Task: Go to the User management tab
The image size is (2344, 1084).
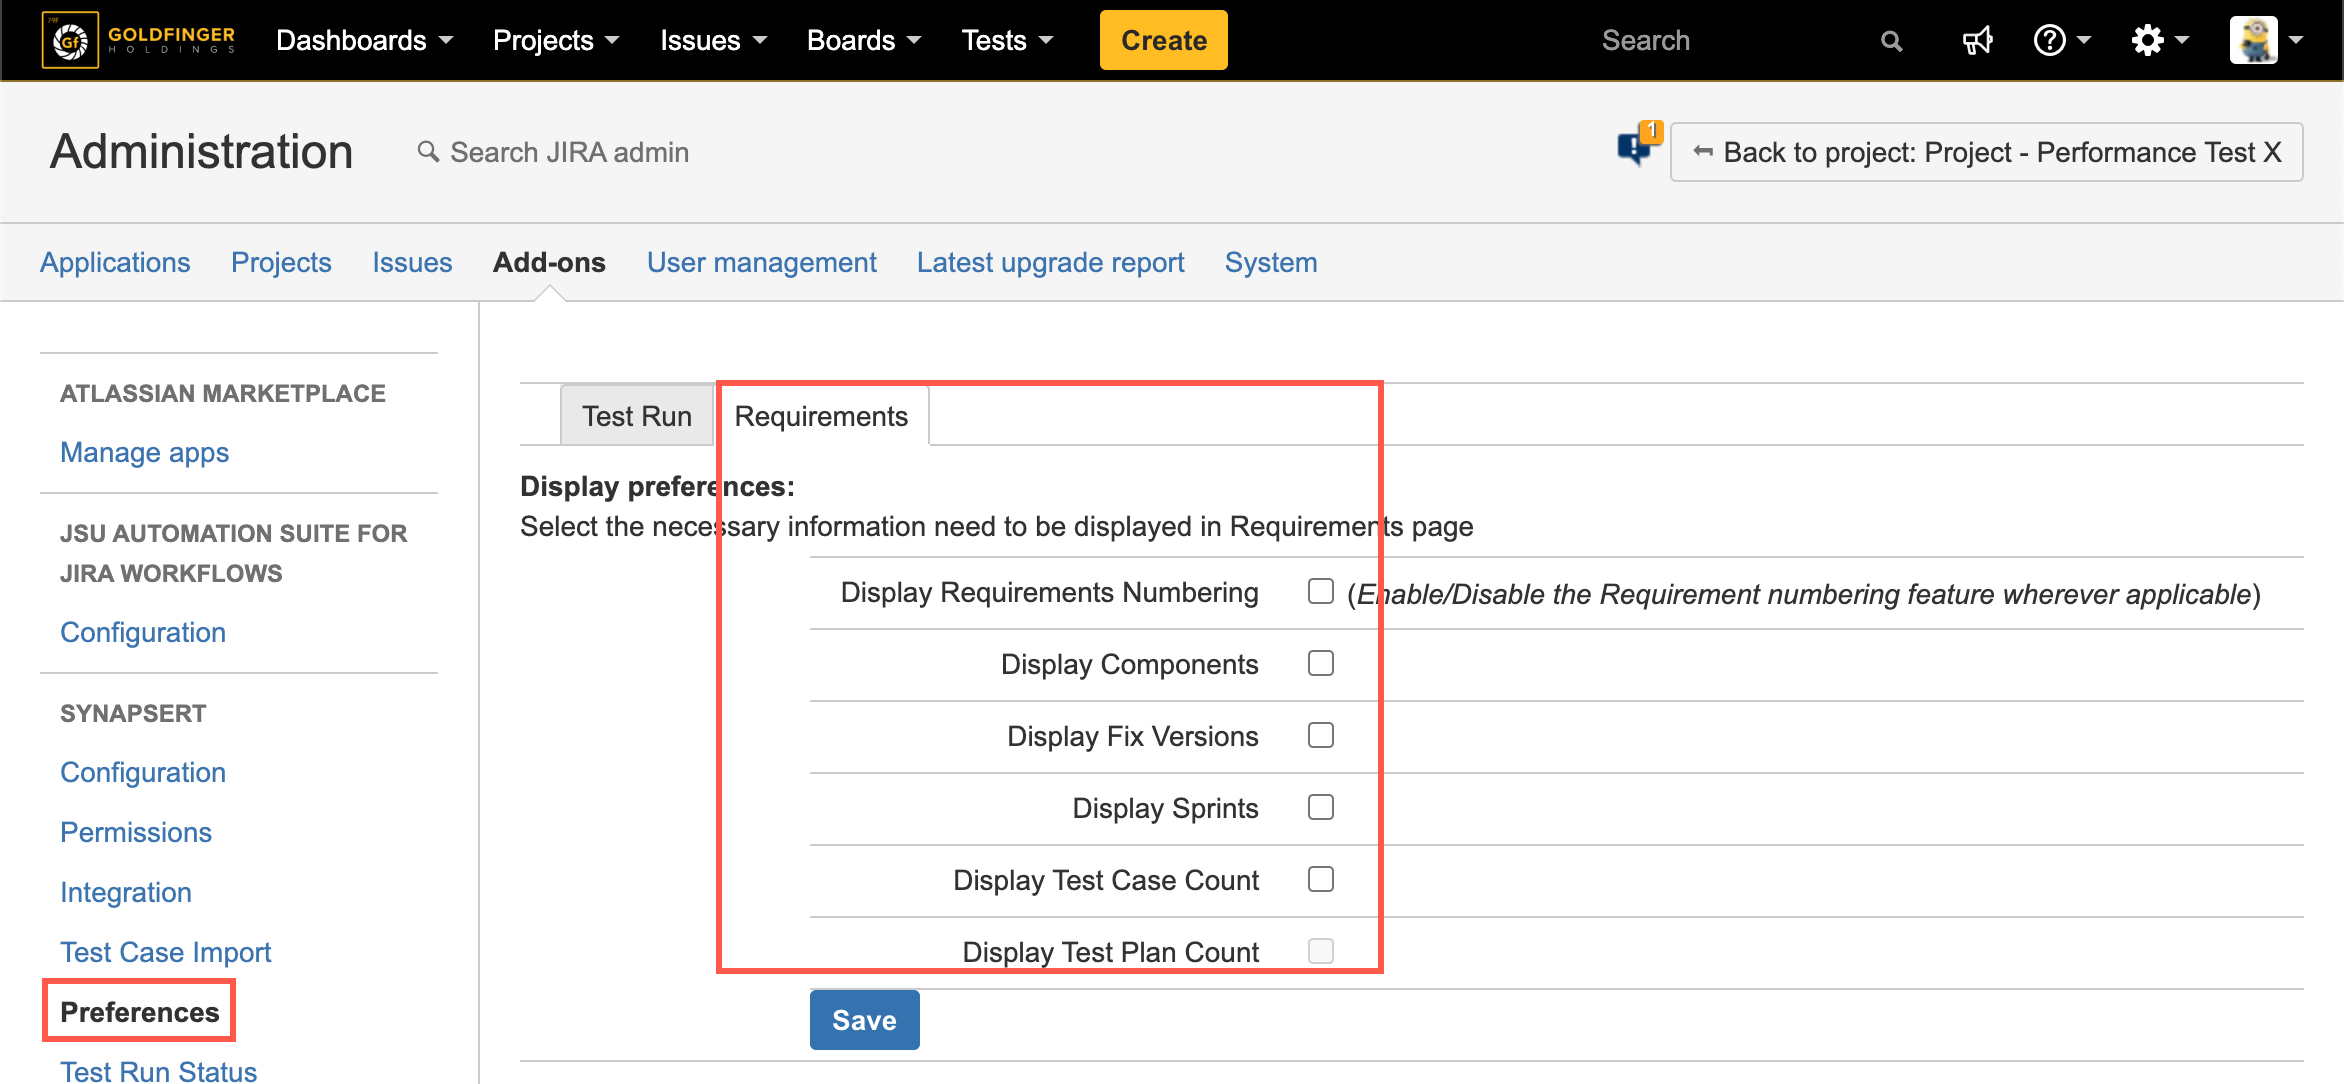Action: [x=761, y=262]
